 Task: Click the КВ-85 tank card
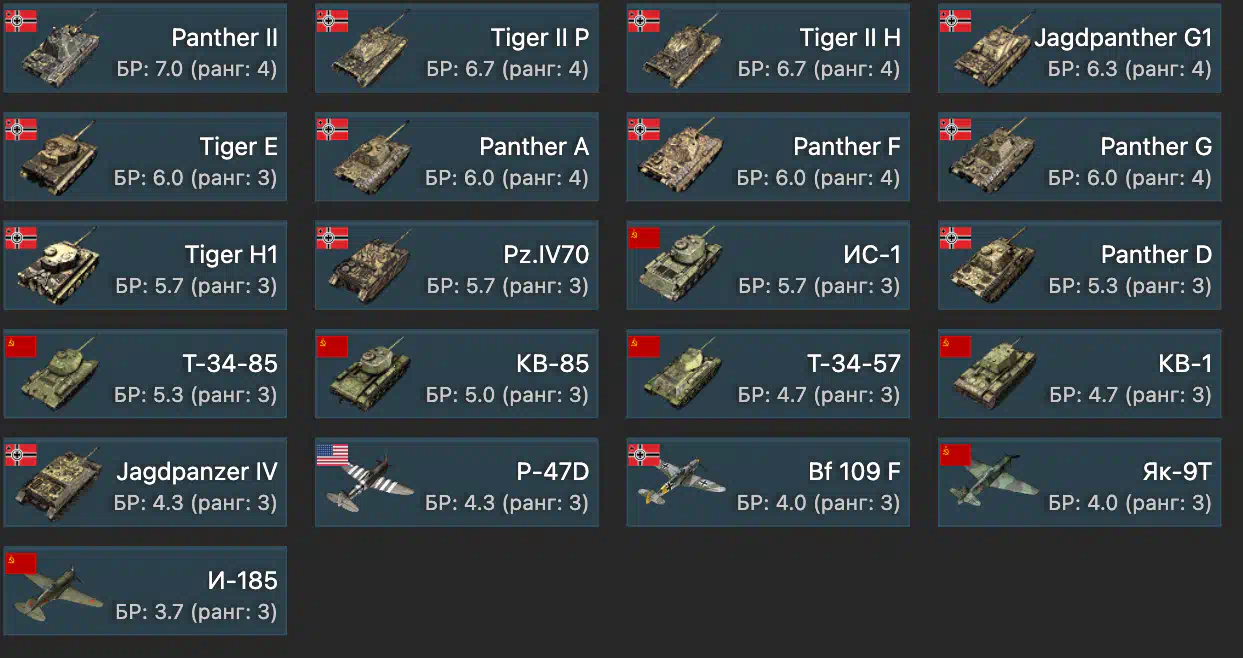457,374
